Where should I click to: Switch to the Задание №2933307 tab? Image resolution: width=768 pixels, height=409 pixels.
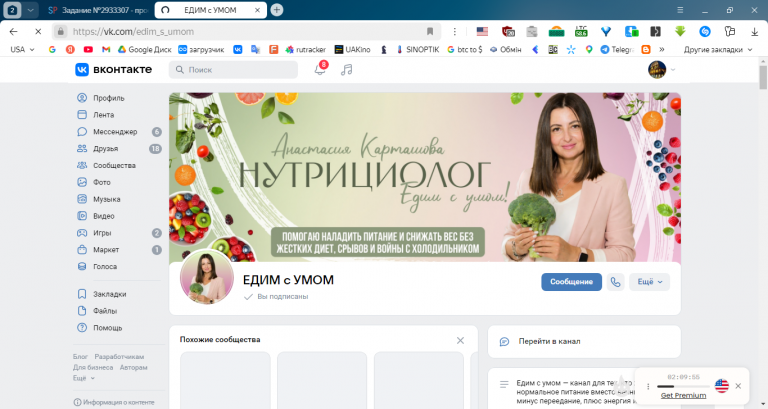point(98,10)
